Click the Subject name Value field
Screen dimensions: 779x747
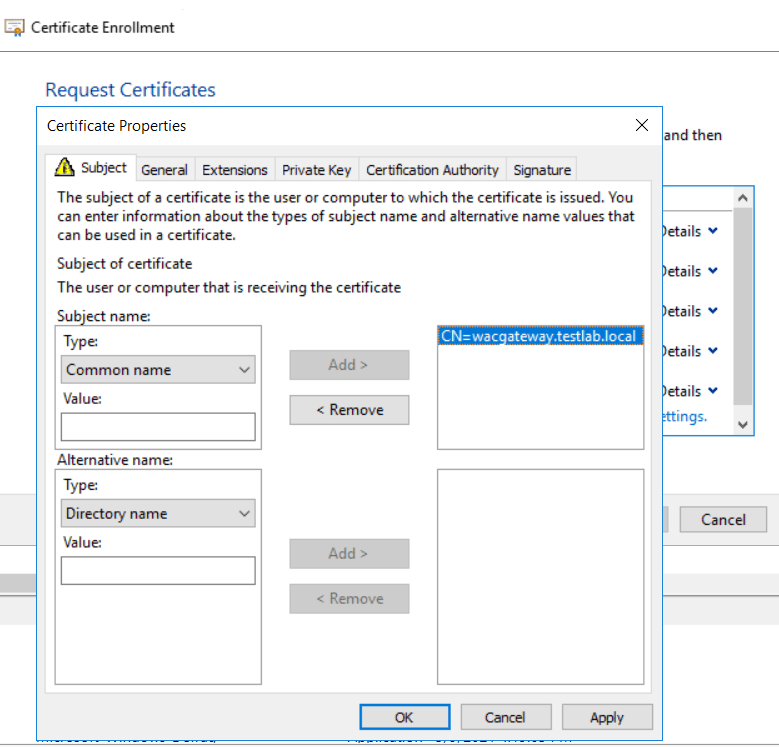(158, 427)
